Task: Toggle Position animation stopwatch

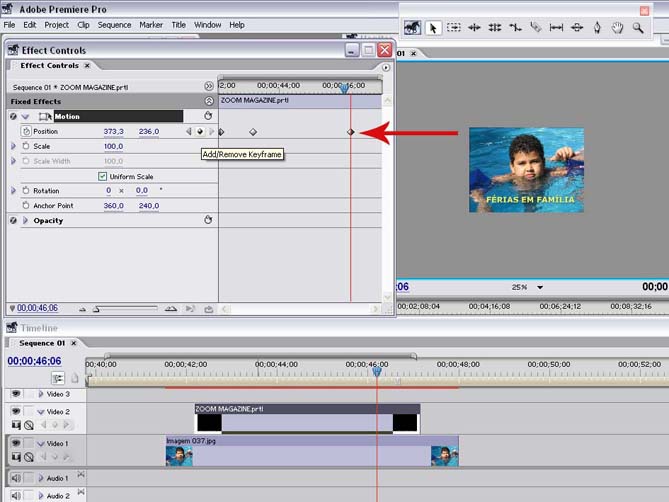Action: 26,132
